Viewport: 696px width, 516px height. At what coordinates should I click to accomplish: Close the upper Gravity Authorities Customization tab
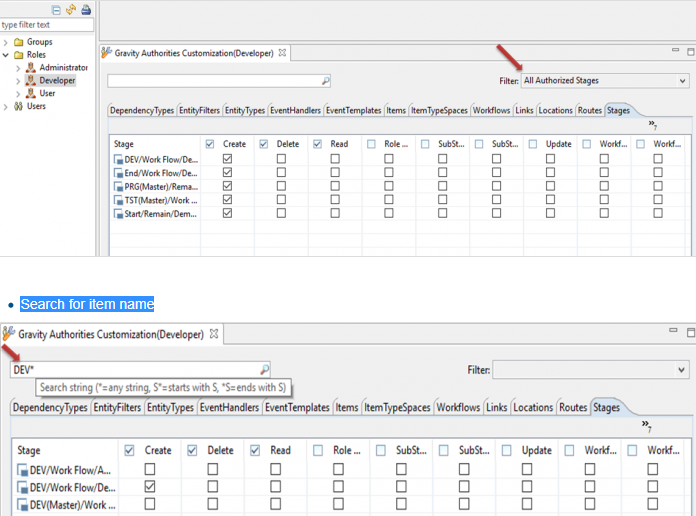point(282,53)
